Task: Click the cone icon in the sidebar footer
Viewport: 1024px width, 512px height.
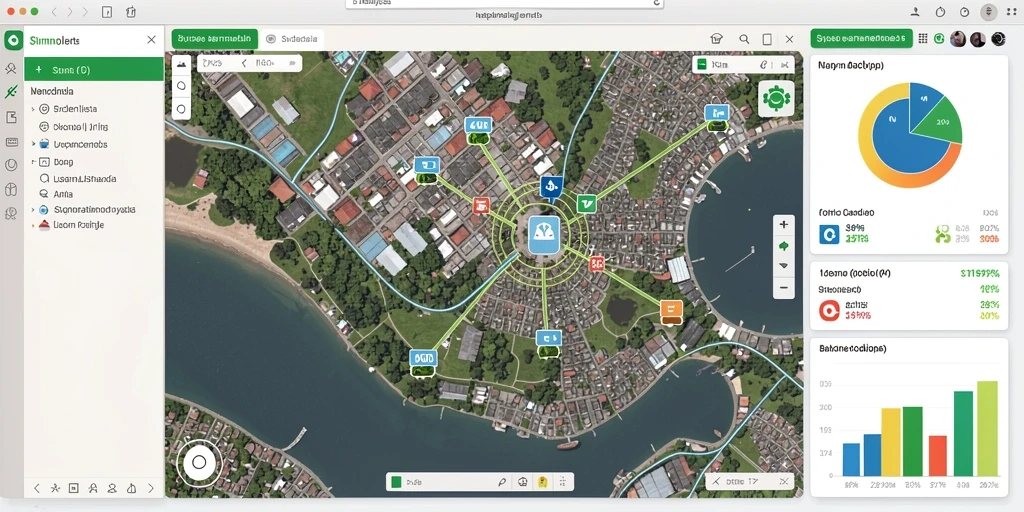Action: pos(131,488)
